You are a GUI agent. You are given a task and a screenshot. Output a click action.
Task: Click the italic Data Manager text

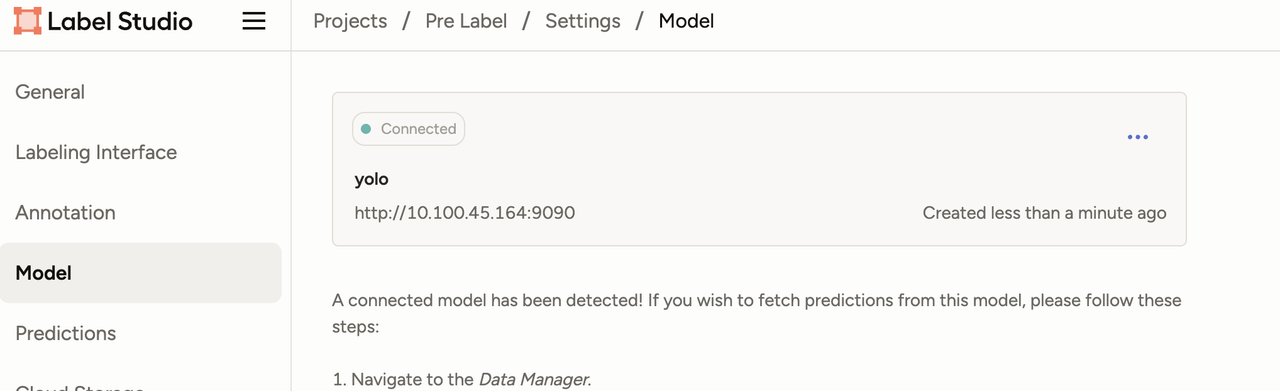tap(535, 379)
